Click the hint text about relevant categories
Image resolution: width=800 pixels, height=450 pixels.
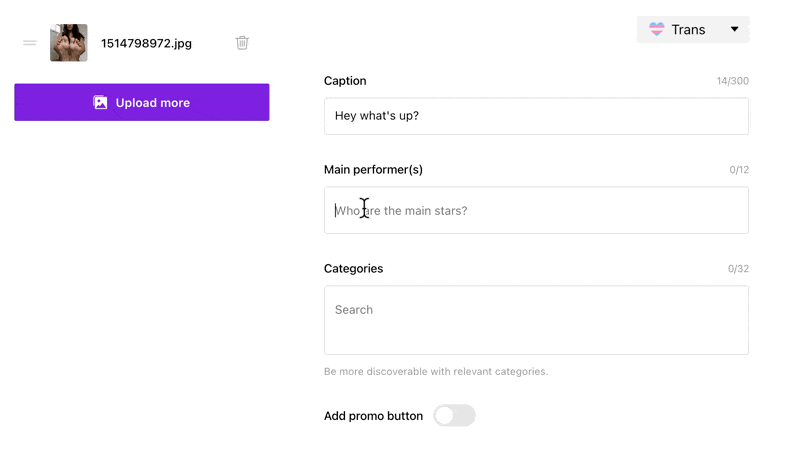click(436, 371)
